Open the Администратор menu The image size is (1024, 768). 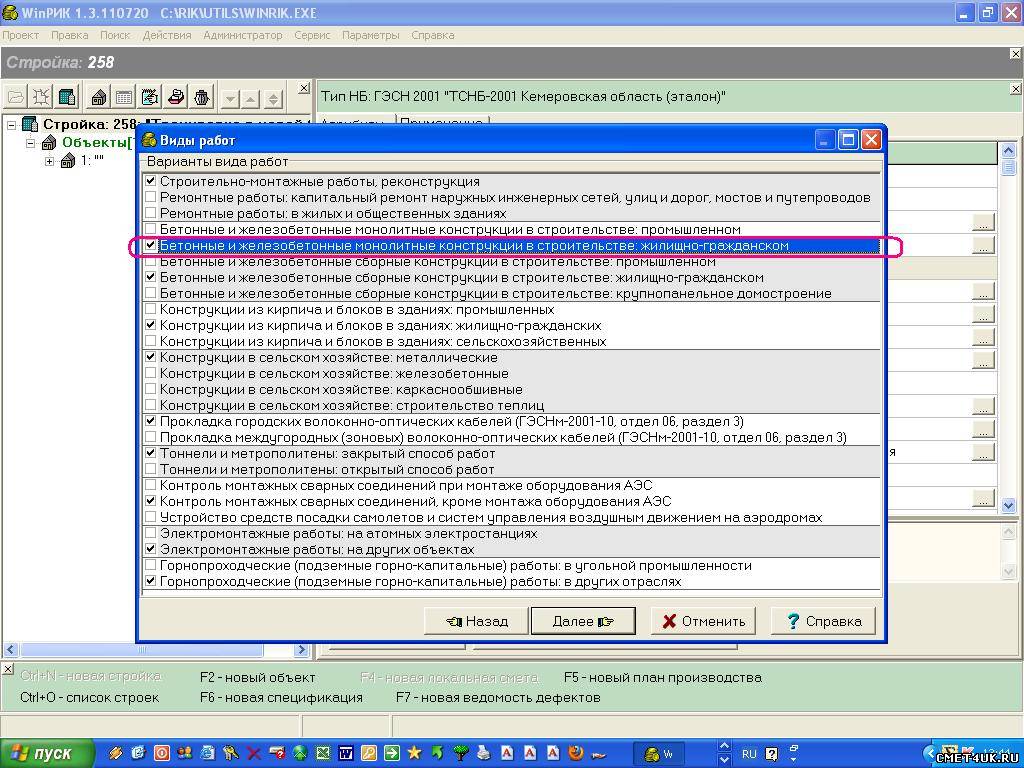[242, 35]
